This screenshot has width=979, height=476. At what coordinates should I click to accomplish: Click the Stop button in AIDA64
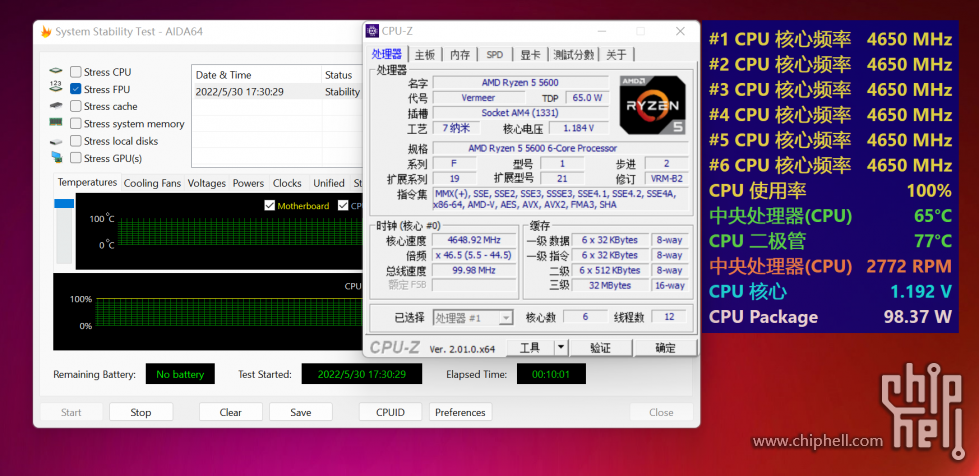click(140, 412)
